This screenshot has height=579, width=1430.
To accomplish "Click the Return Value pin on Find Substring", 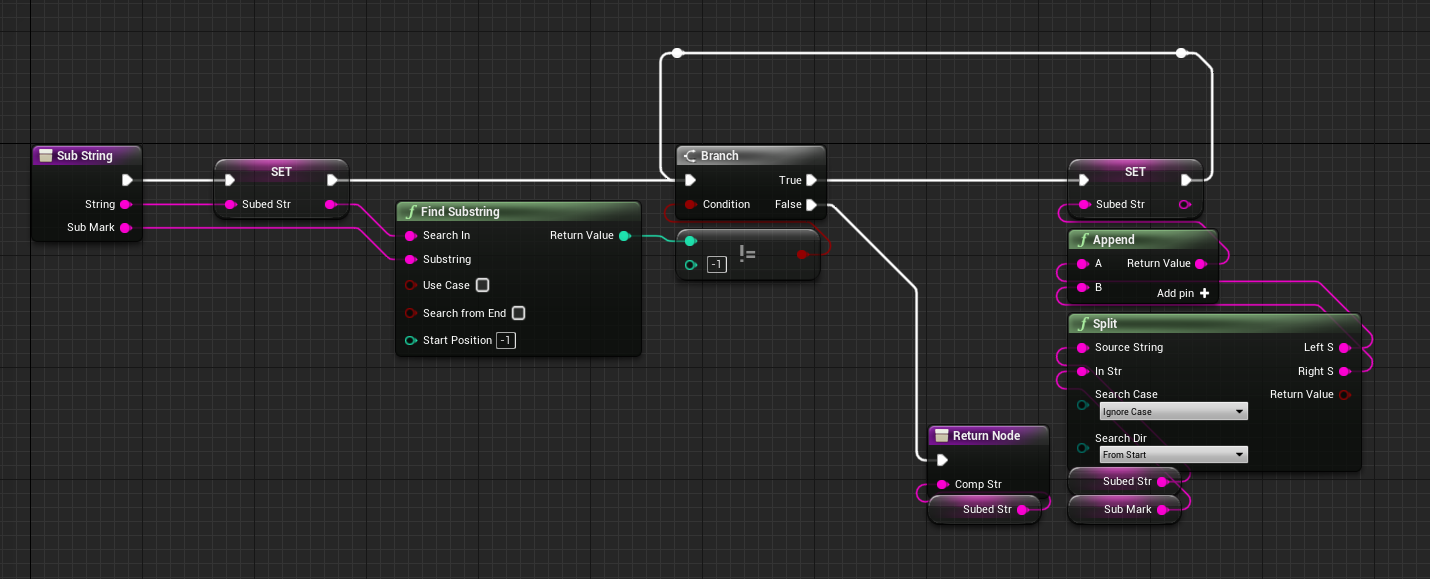I will point(625,235).
